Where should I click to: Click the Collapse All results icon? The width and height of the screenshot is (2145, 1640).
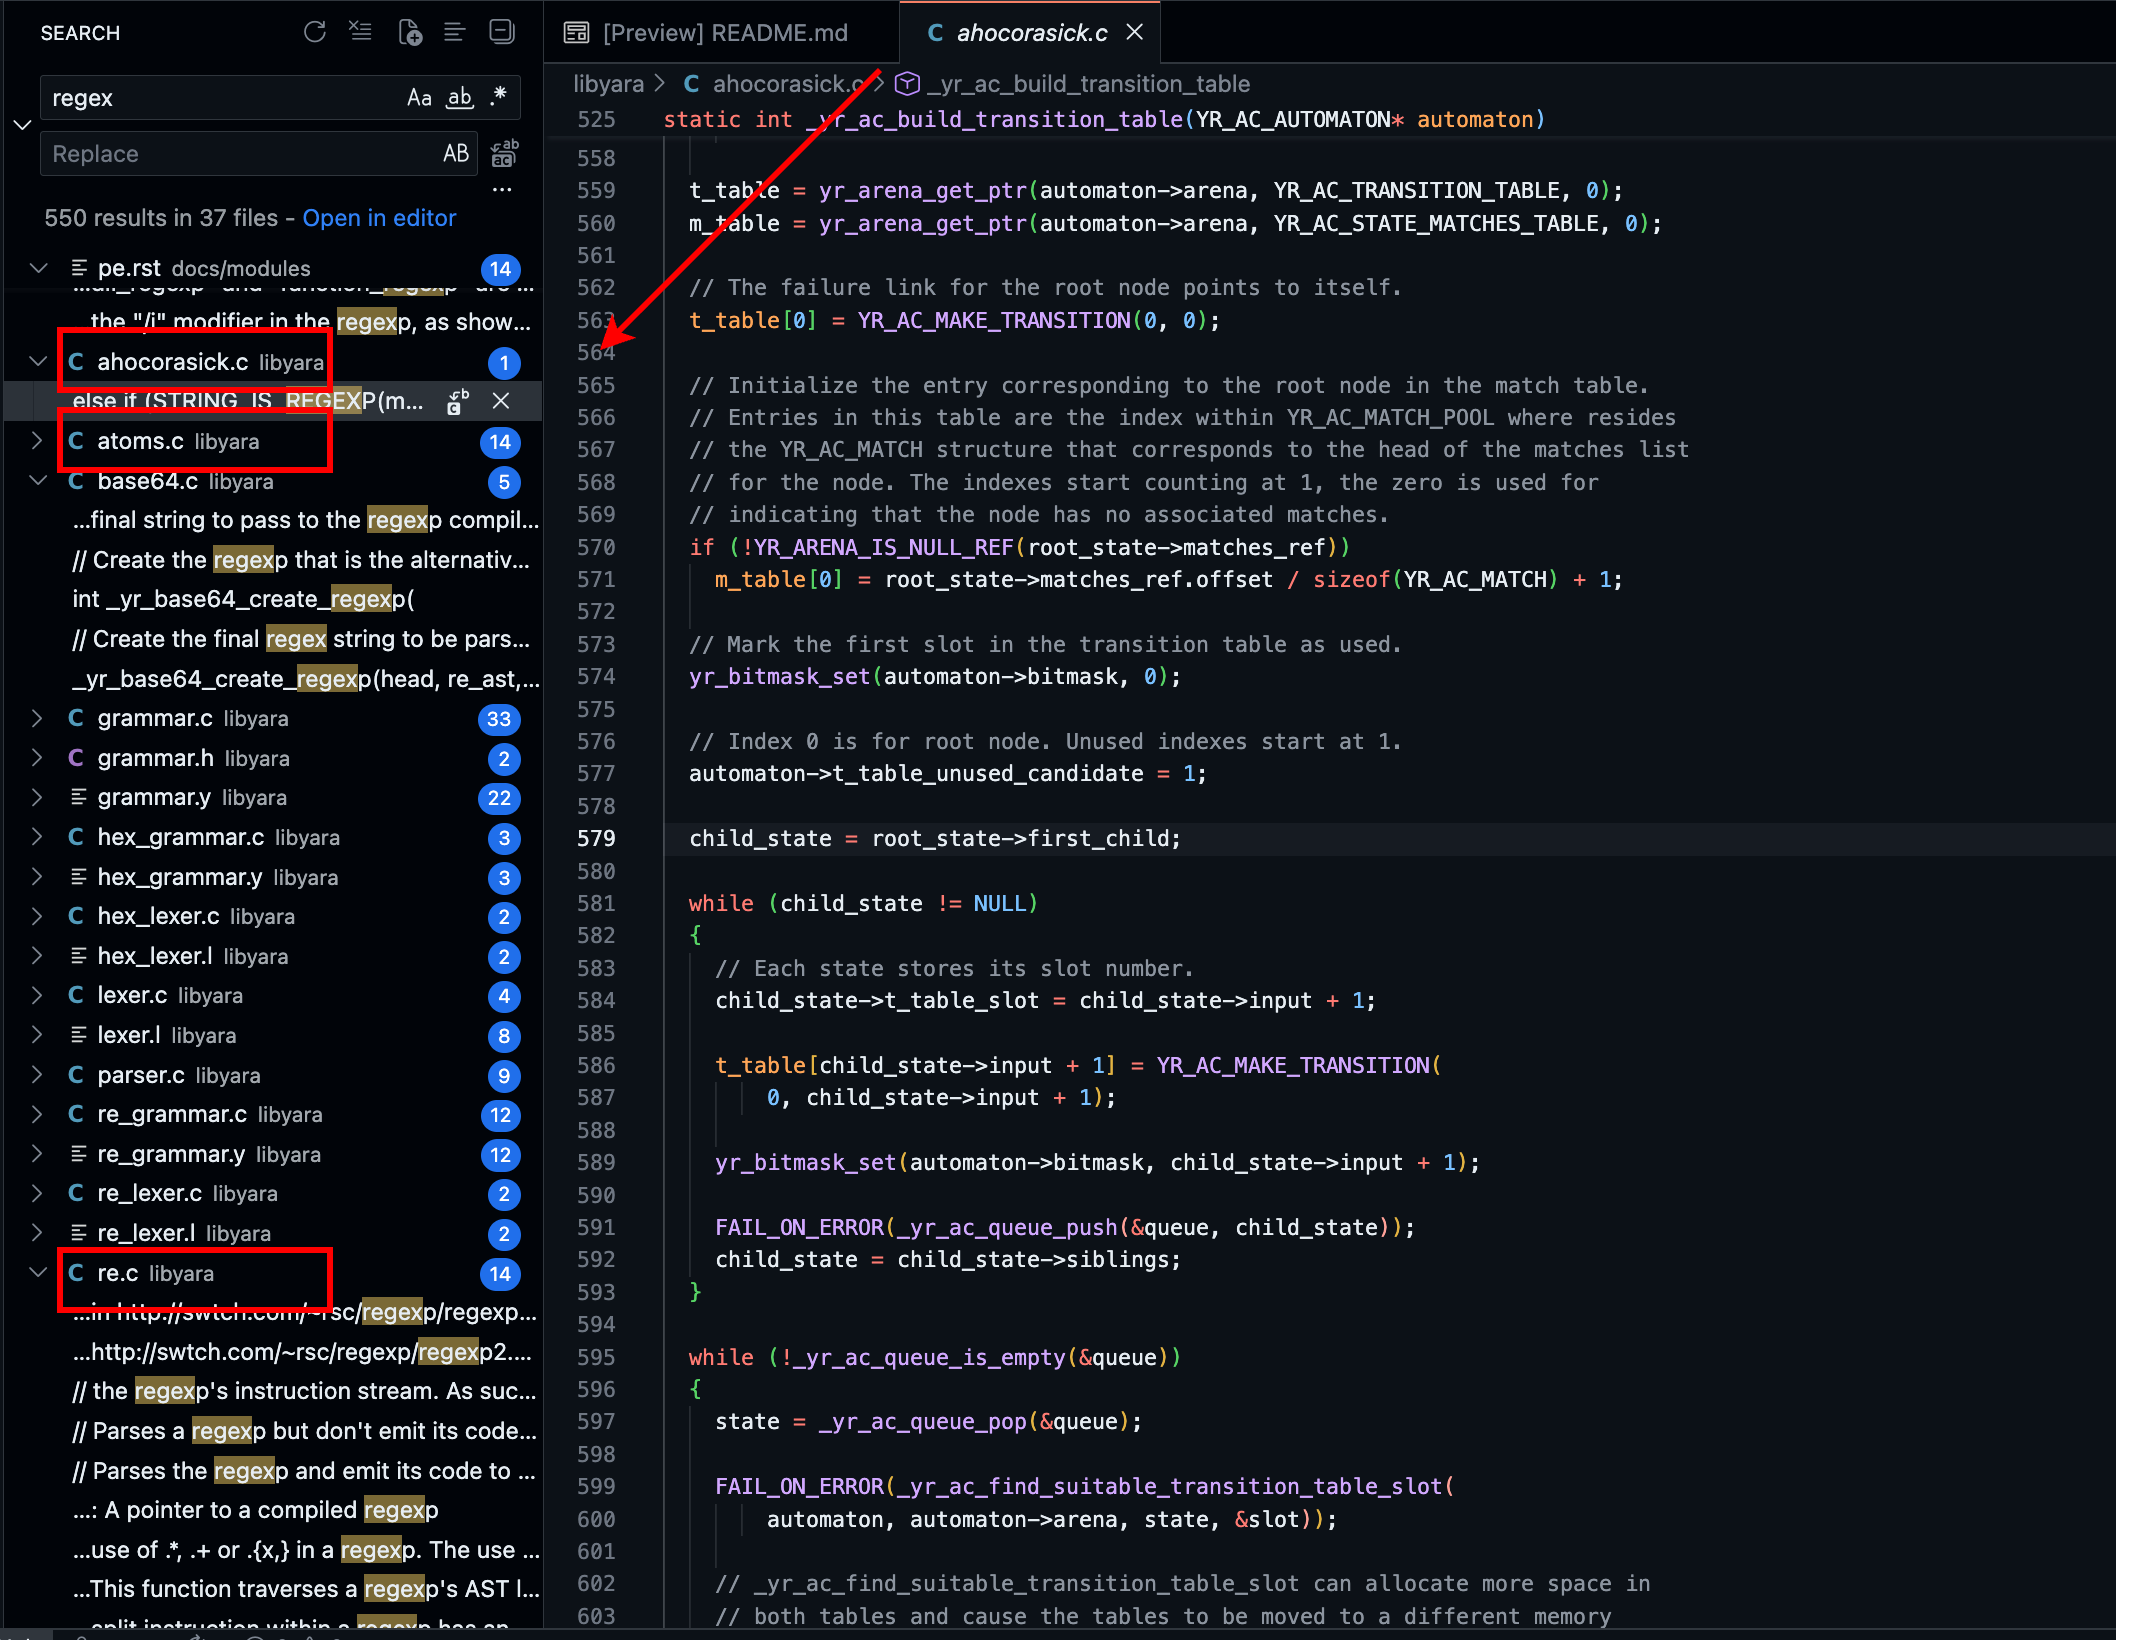click(501, 32)
